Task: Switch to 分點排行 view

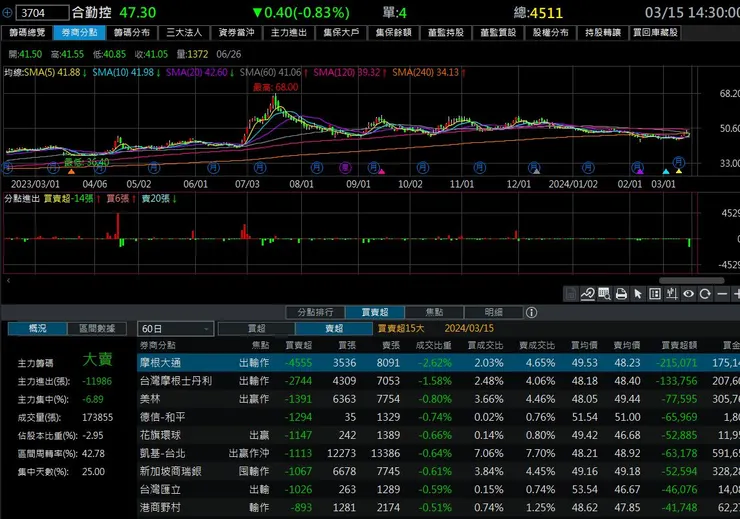Action: click(x=315, y=312)
